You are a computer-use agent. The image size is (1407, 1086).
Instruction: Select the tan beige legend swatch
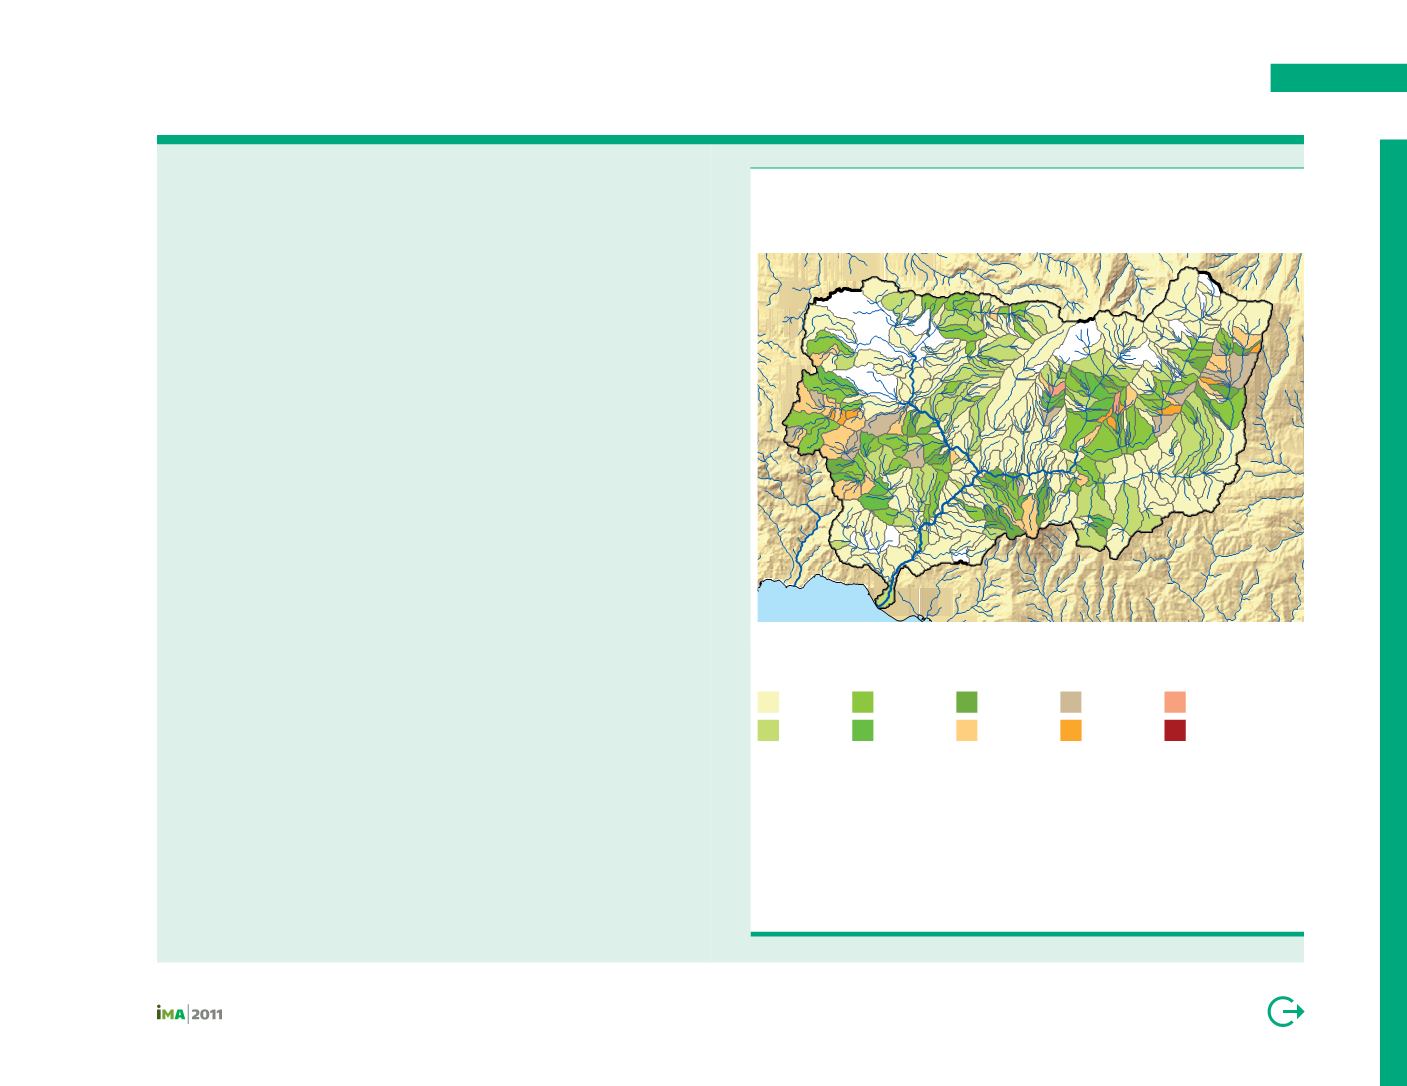1070,701
